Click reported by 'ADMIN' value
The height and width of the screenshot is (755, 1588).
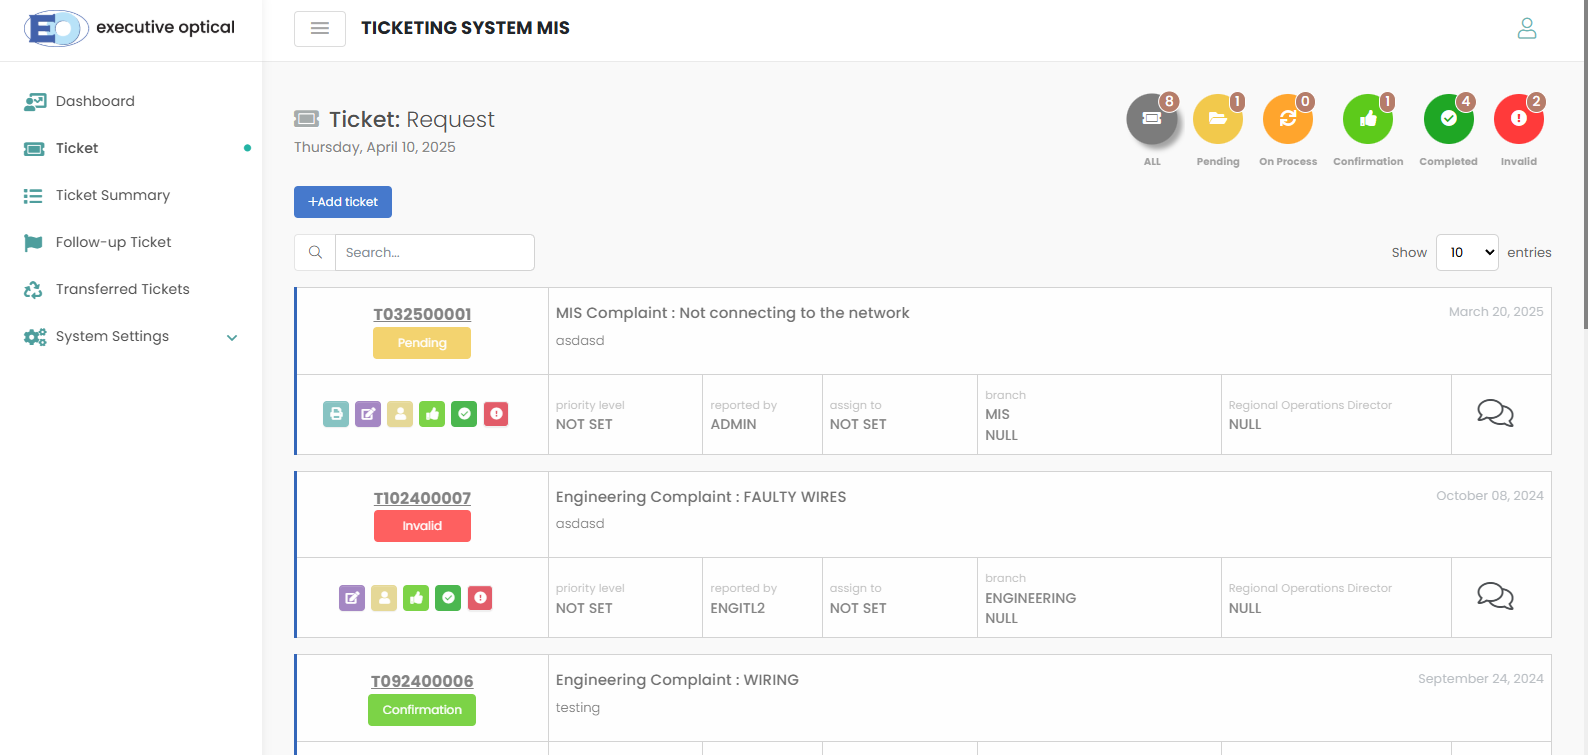(733, 424)
